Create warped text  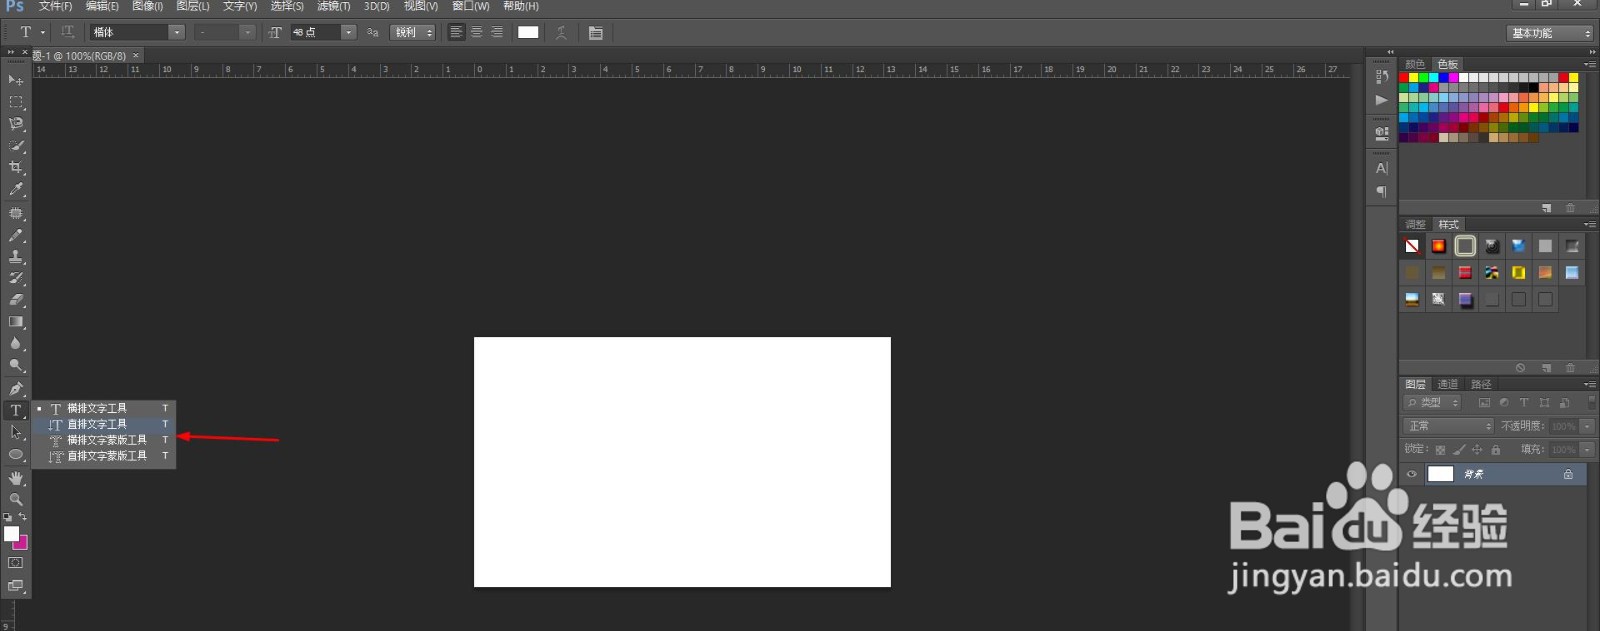(x=561, y=32)
